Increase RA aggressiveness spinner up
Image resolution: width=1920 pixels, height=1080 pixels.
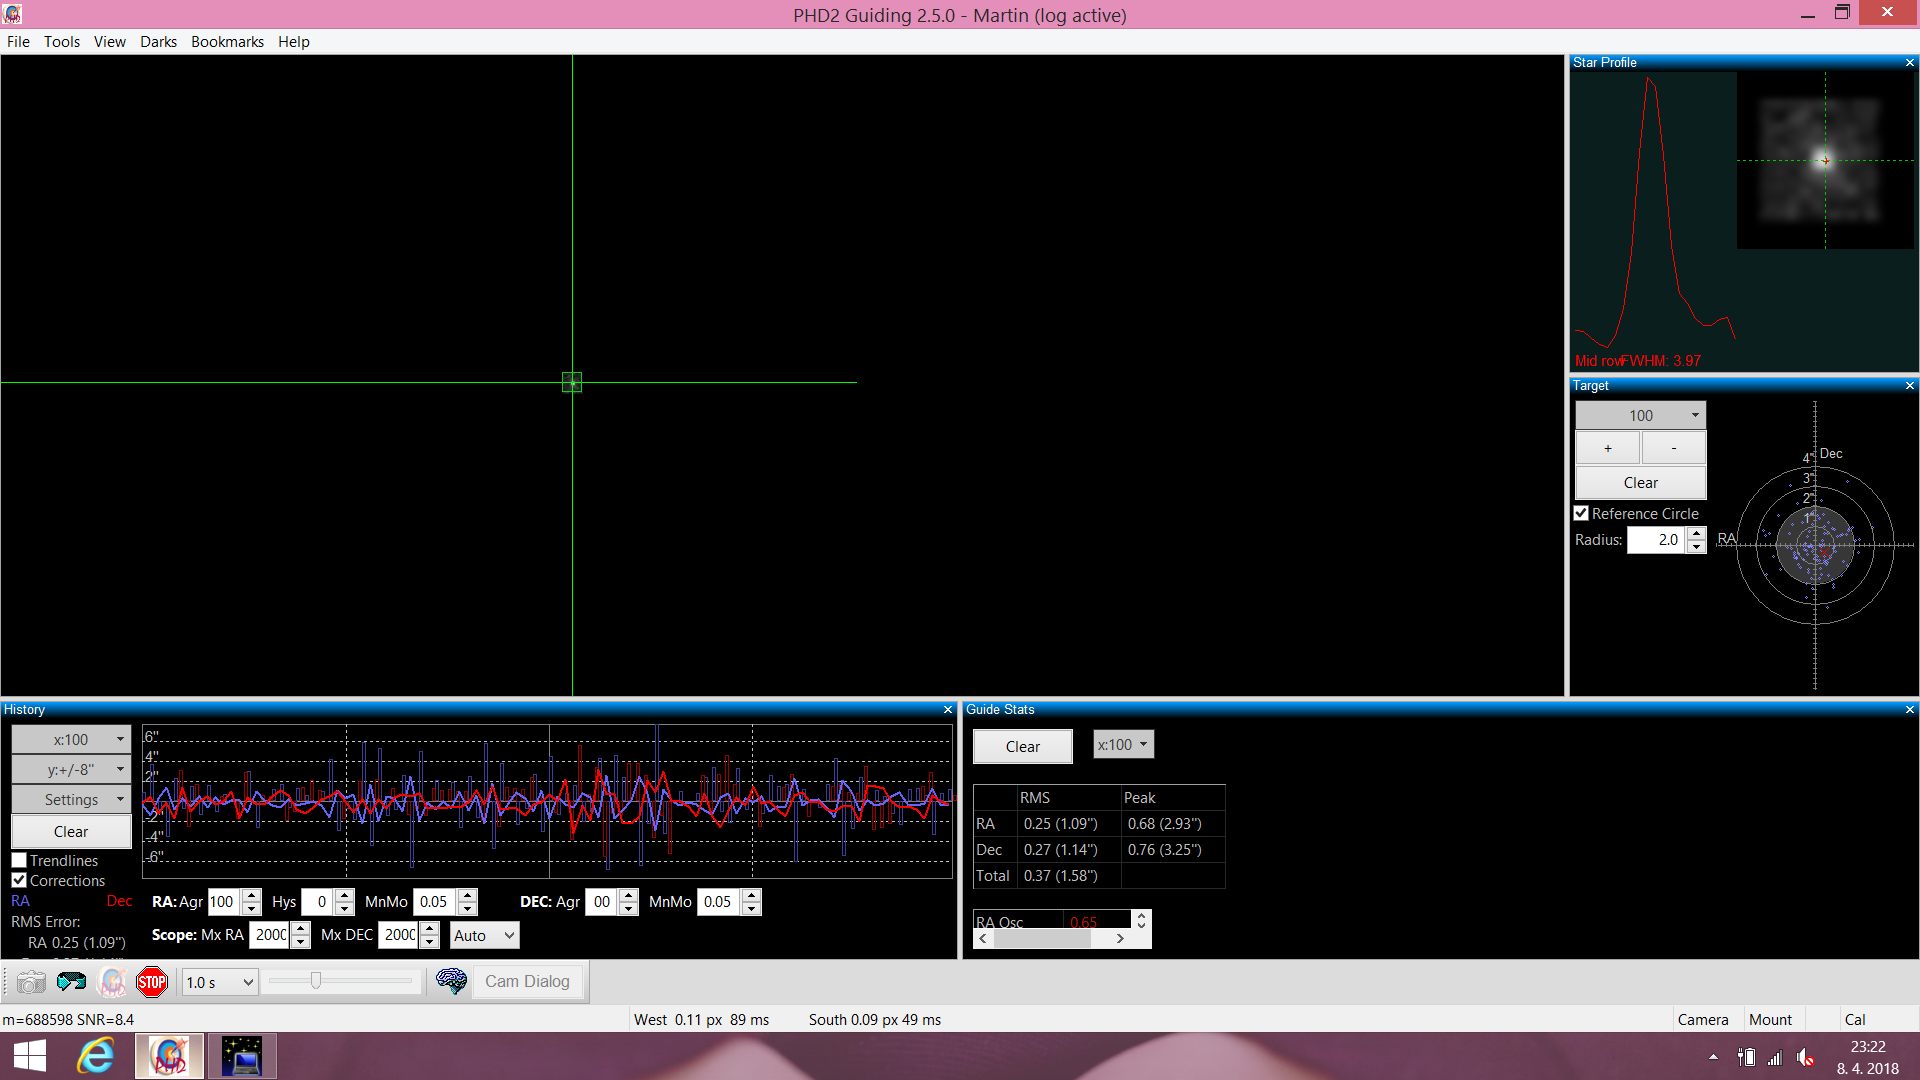[x=251, y=895]
